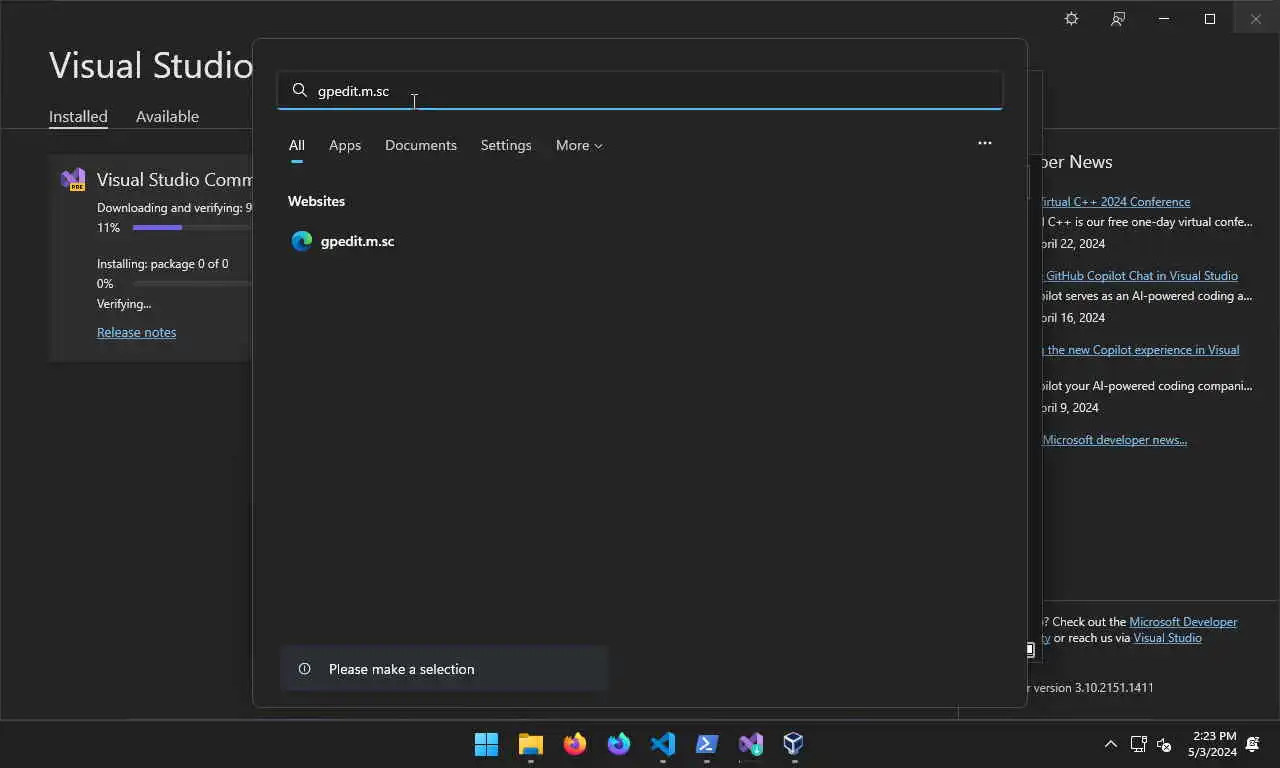Open Microsoft developer news link
Viewport: 1280px width, 768px height.
click(x=1114, y=440)
